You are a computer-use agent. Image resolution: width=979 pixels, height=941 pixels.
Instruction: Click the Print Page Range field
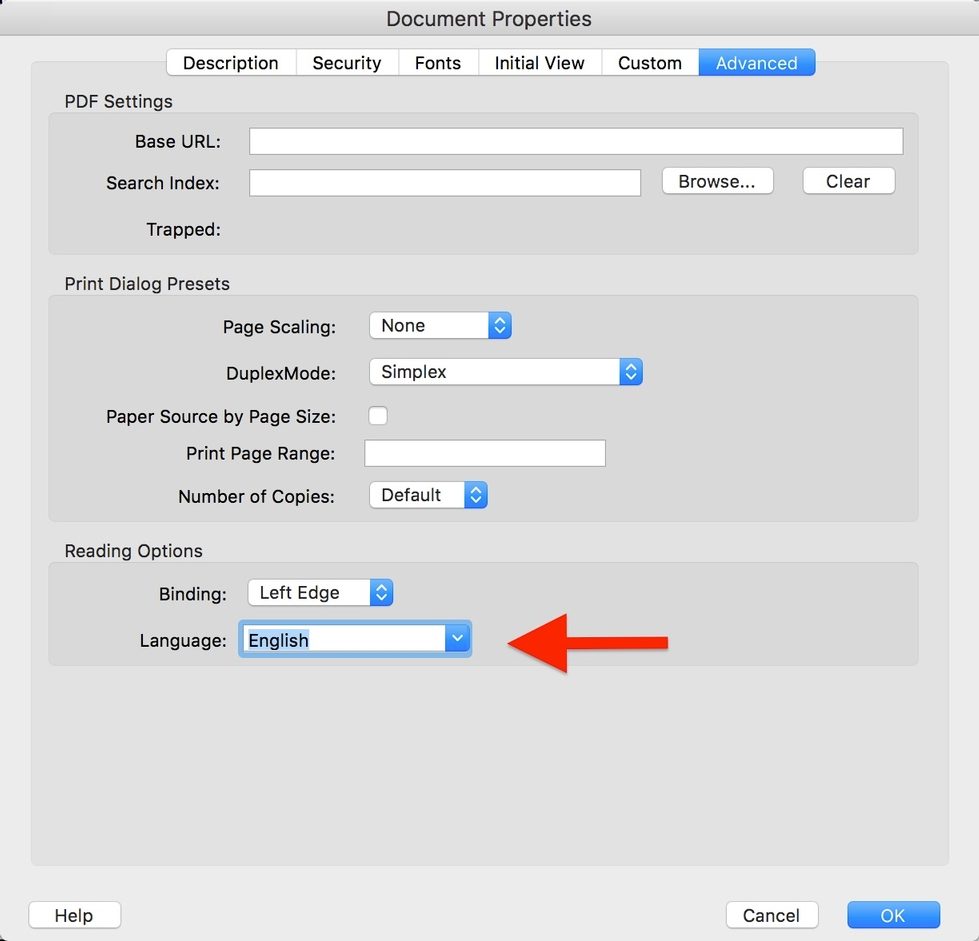485,453
